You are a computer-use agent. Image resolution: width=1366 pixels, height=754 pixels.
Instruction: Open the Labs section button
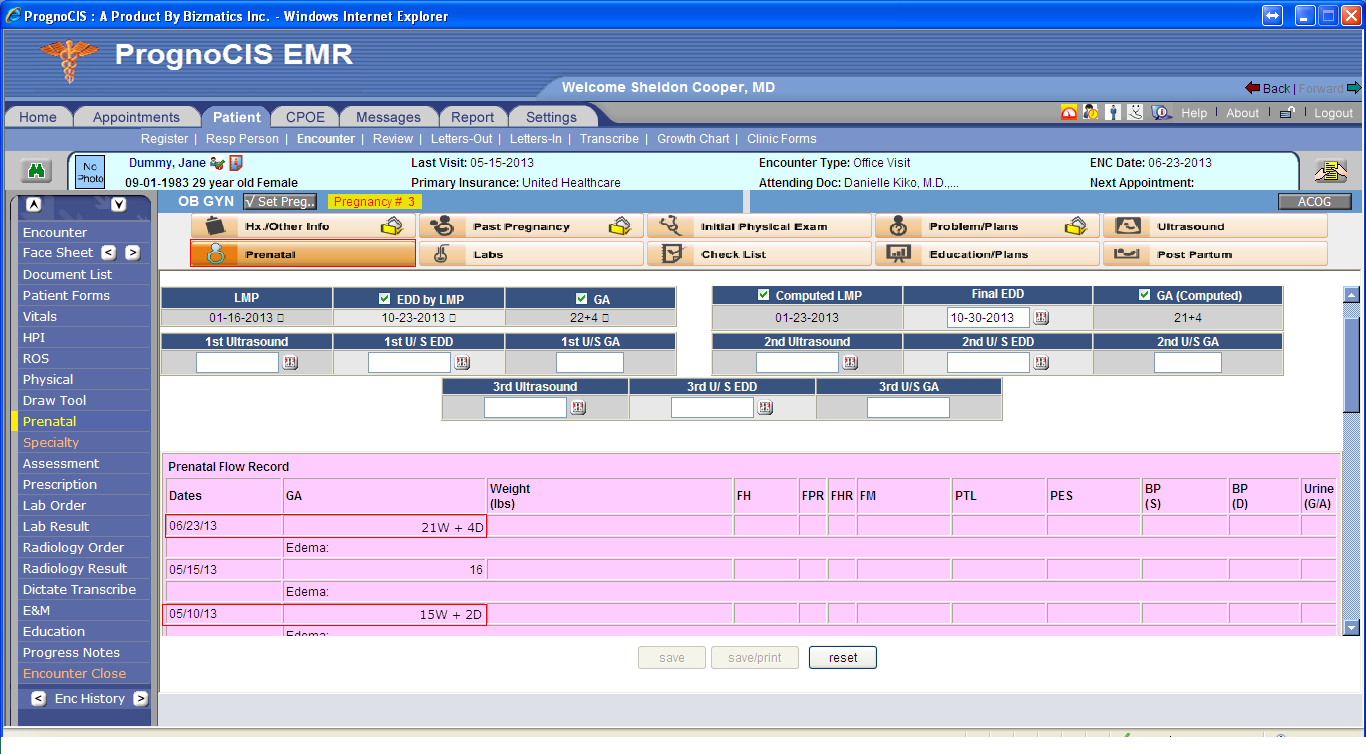point(531,254)
